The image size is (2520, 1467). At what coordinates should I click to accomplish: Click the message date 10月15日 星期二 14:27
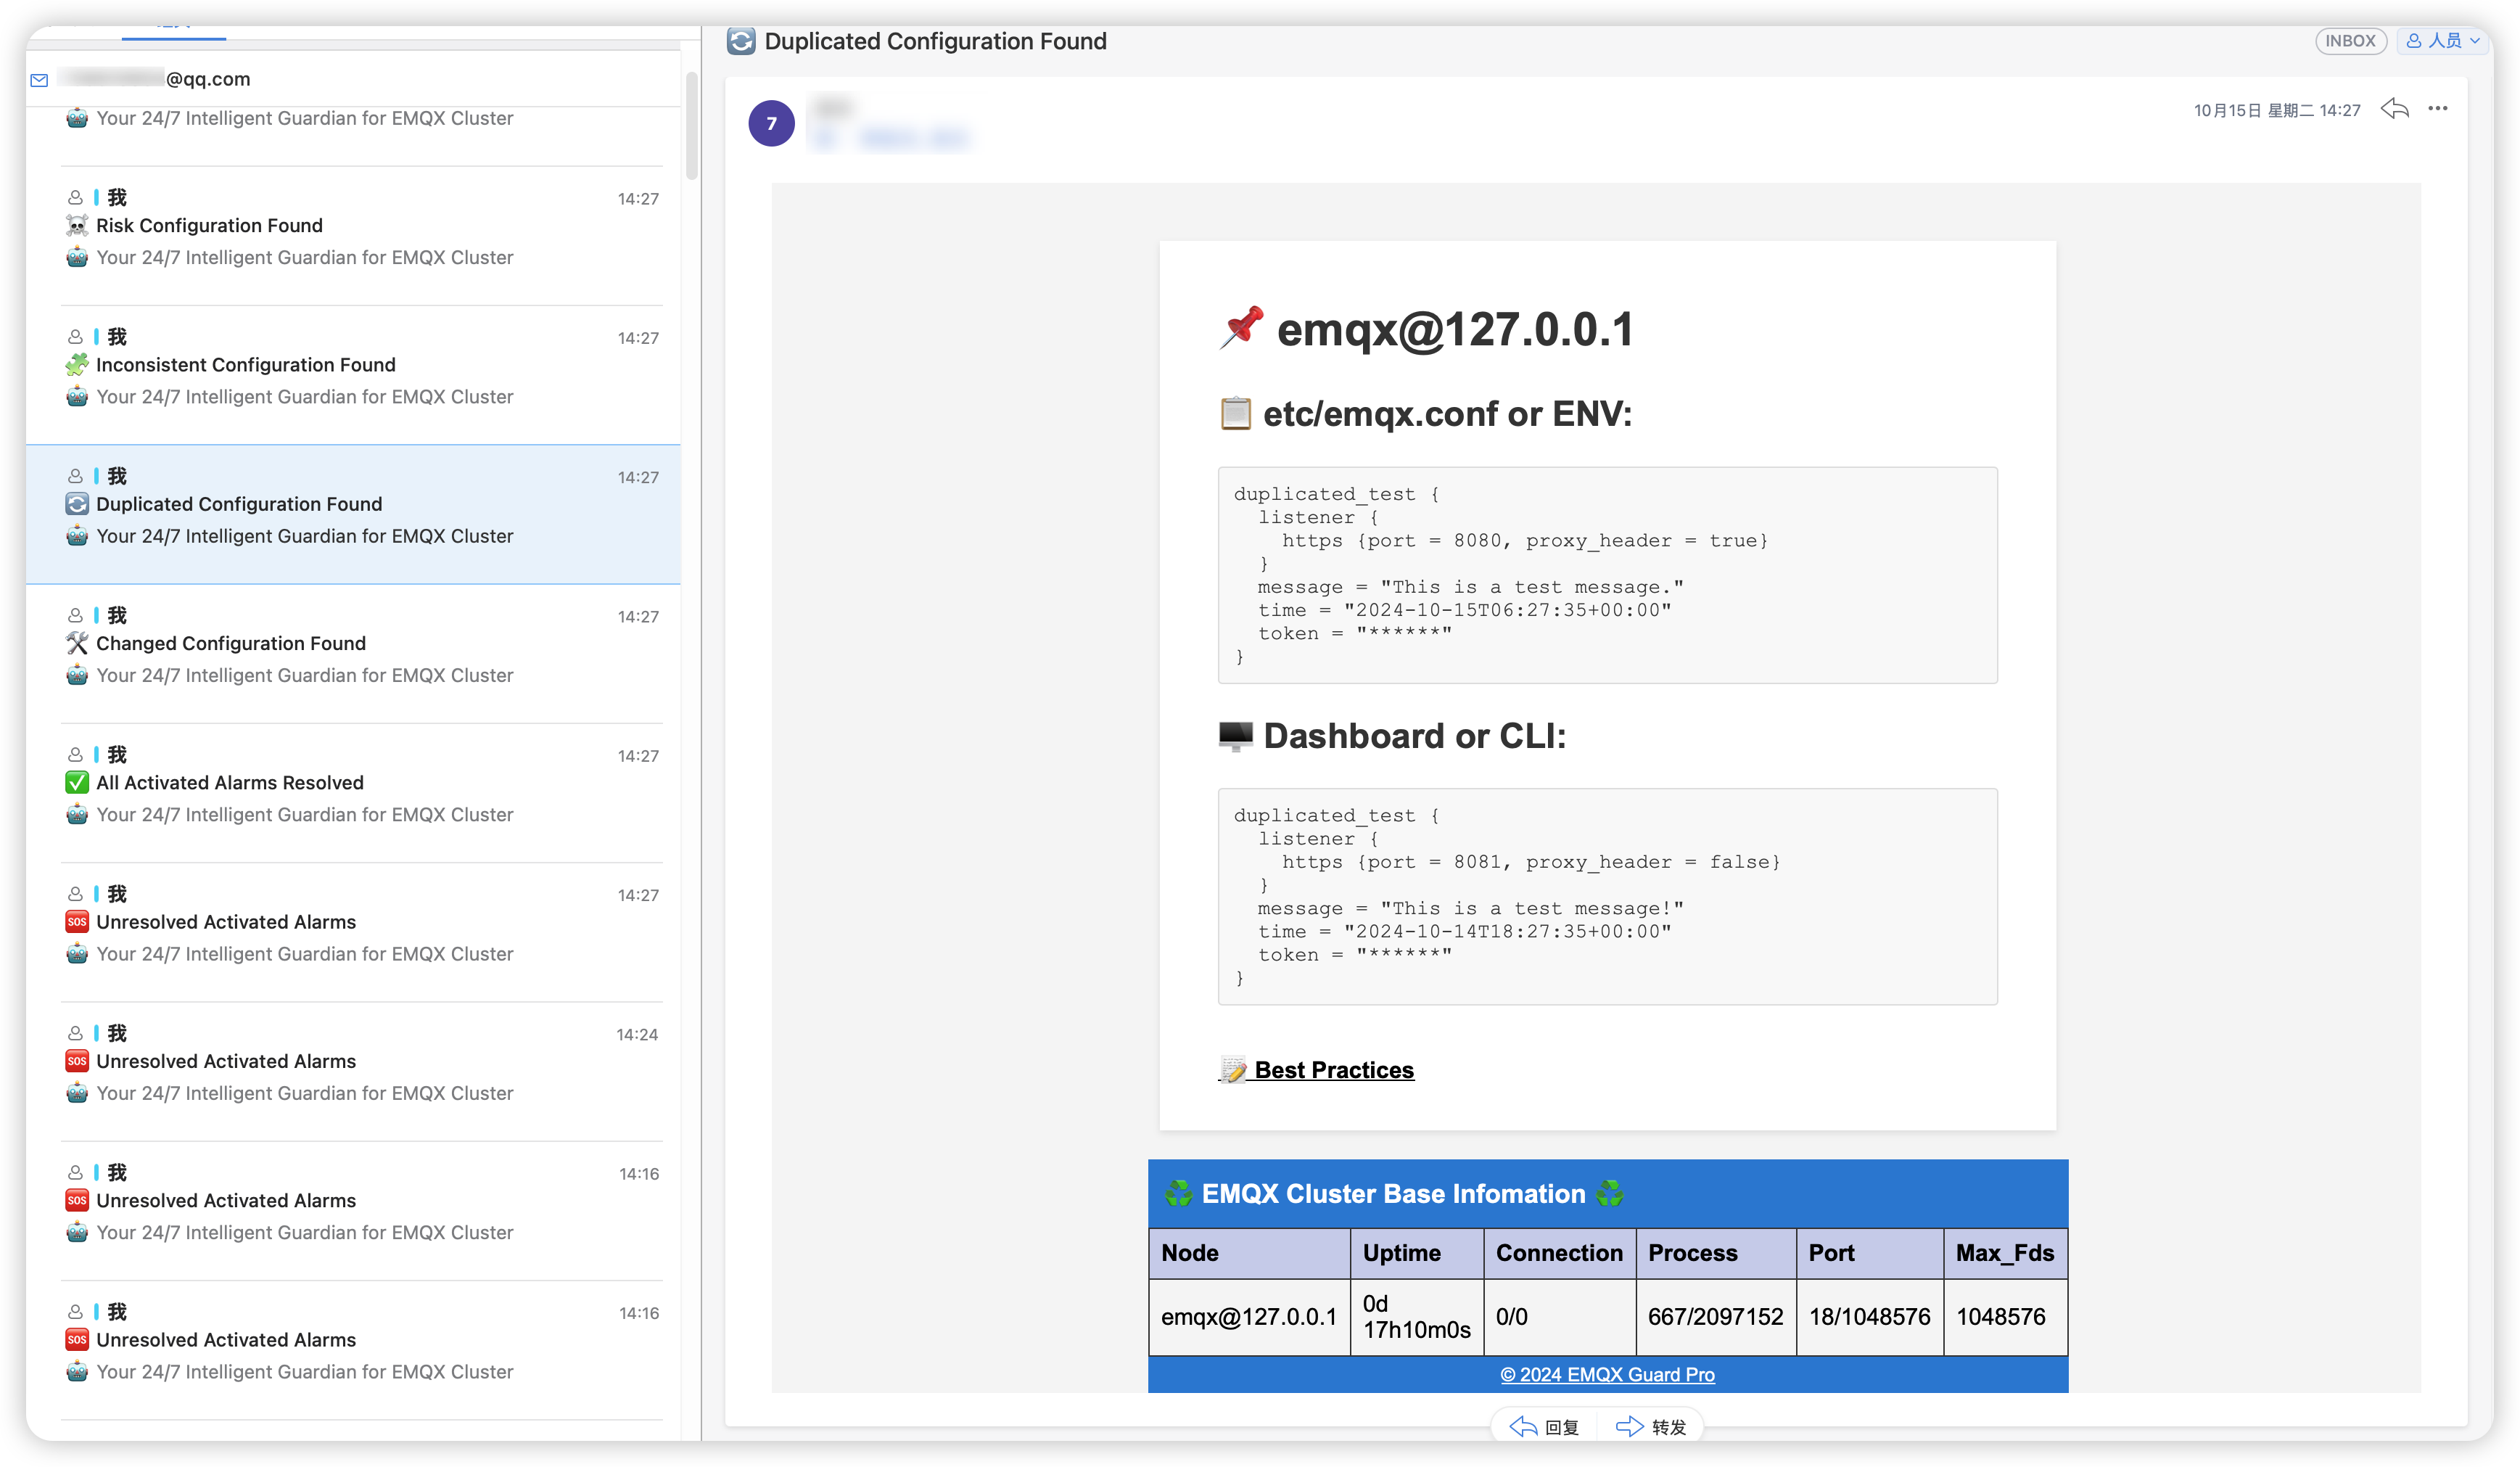2277,110
